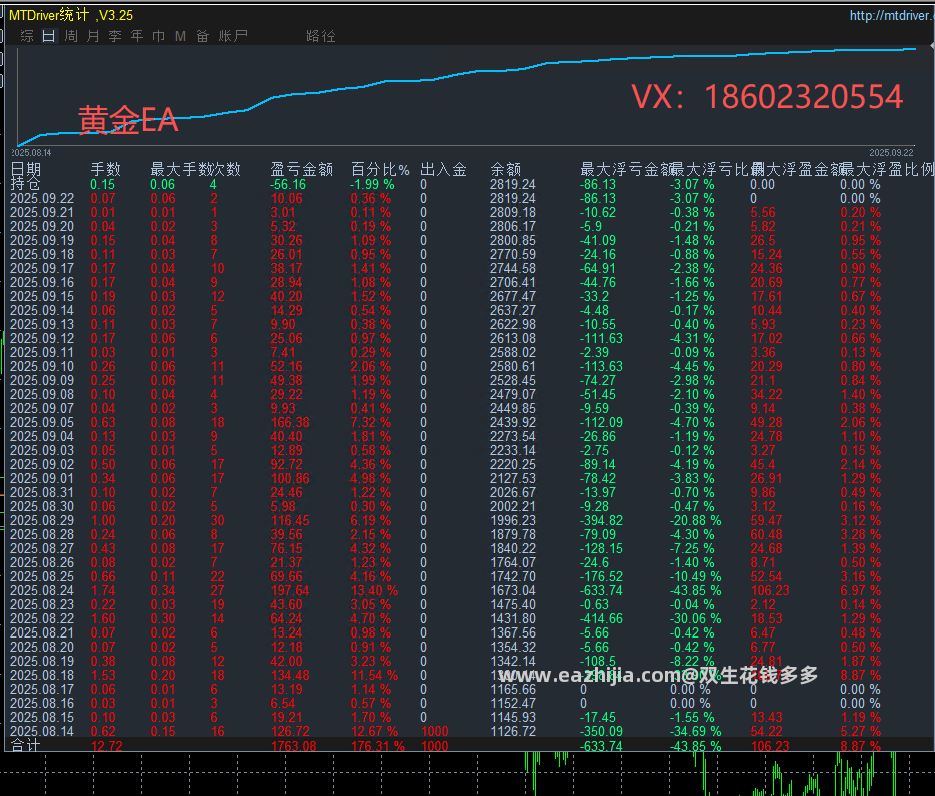Click balance 2800.85 on 2025.09.19
The height and width of the screenshot is (796, 935).
(x=513, y=240)
